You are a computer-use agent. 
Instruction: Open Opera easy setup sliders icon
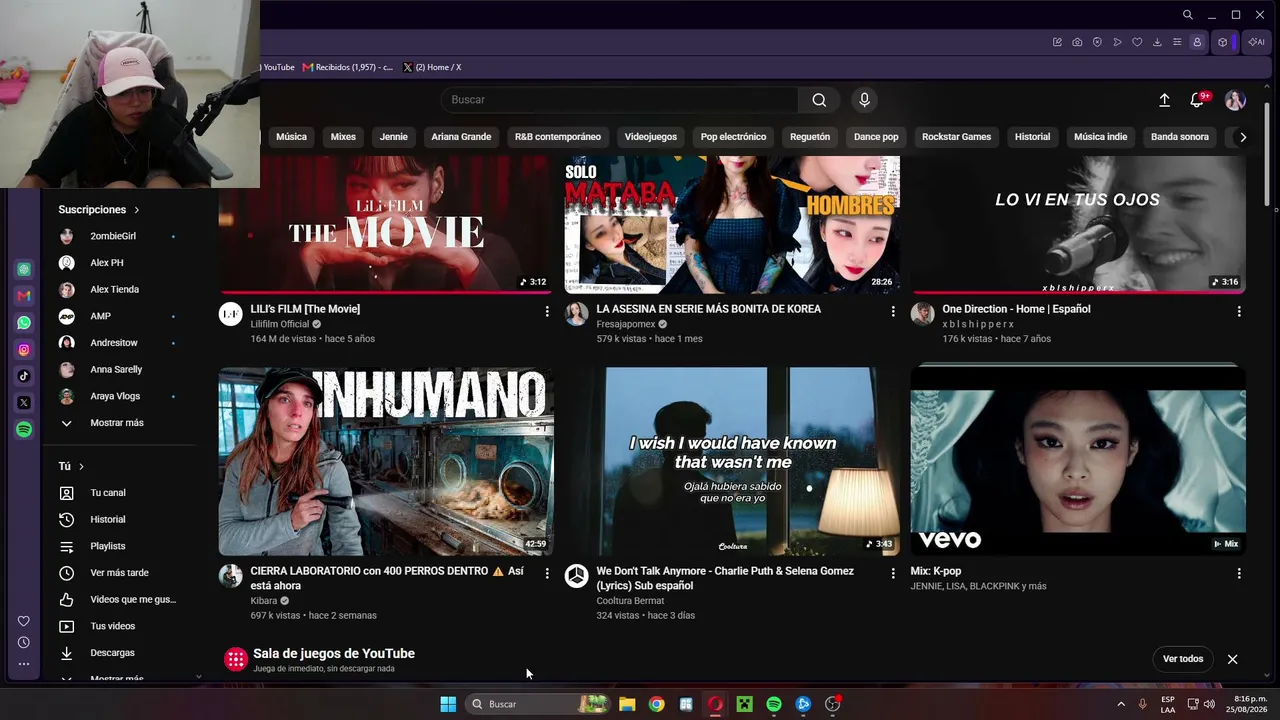[1177, 42]
